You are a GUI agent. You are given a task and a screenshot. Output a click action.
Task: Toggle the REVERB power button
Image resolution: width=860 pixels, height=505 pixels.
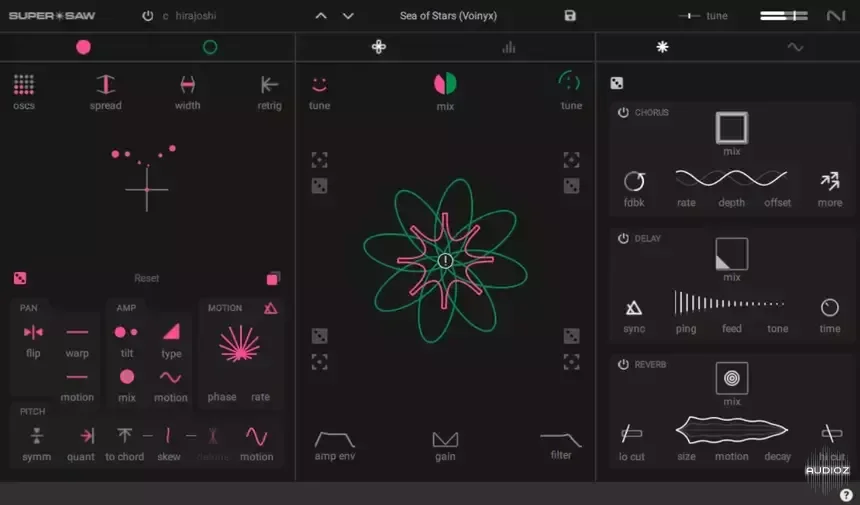pos(623,365)
